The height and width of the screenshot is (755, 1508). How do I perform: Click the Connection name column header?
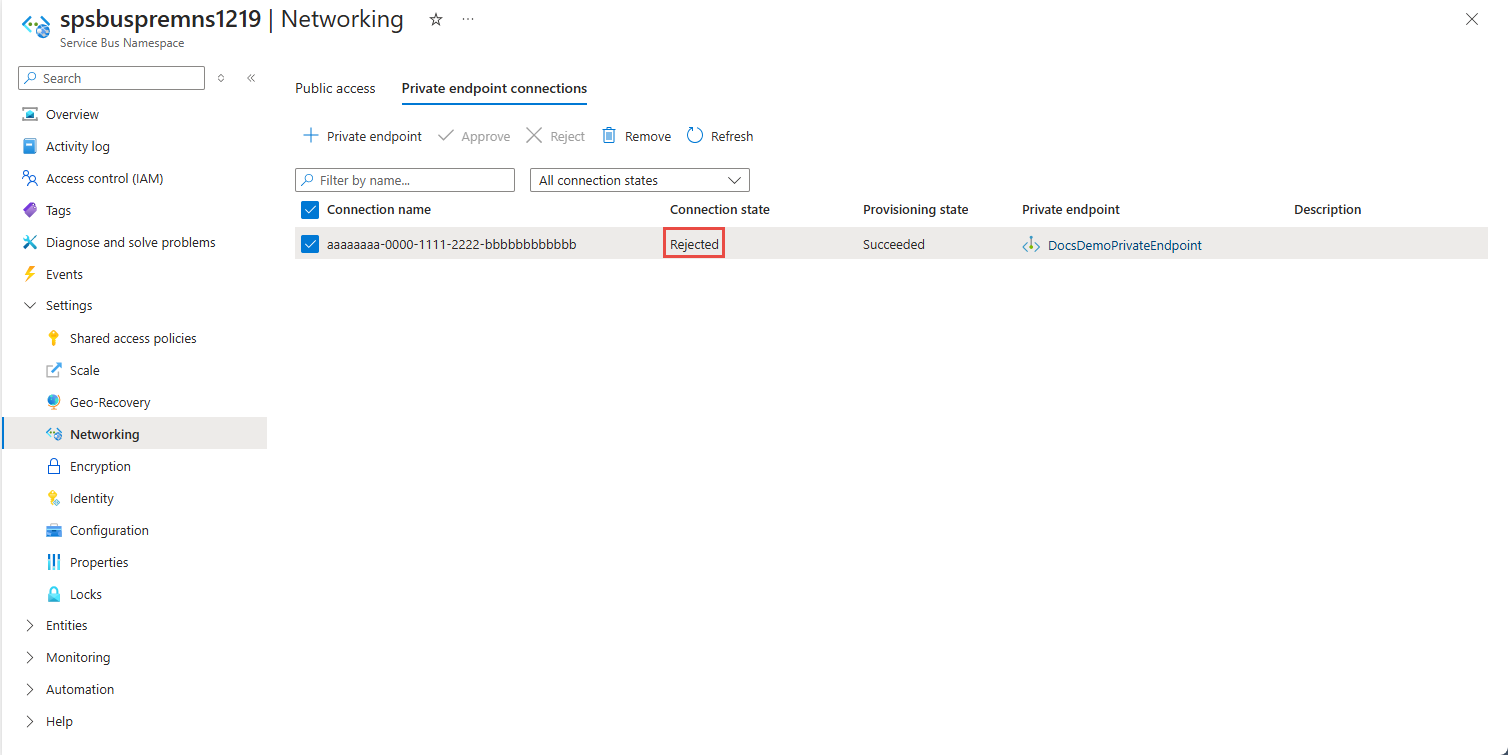379,210
